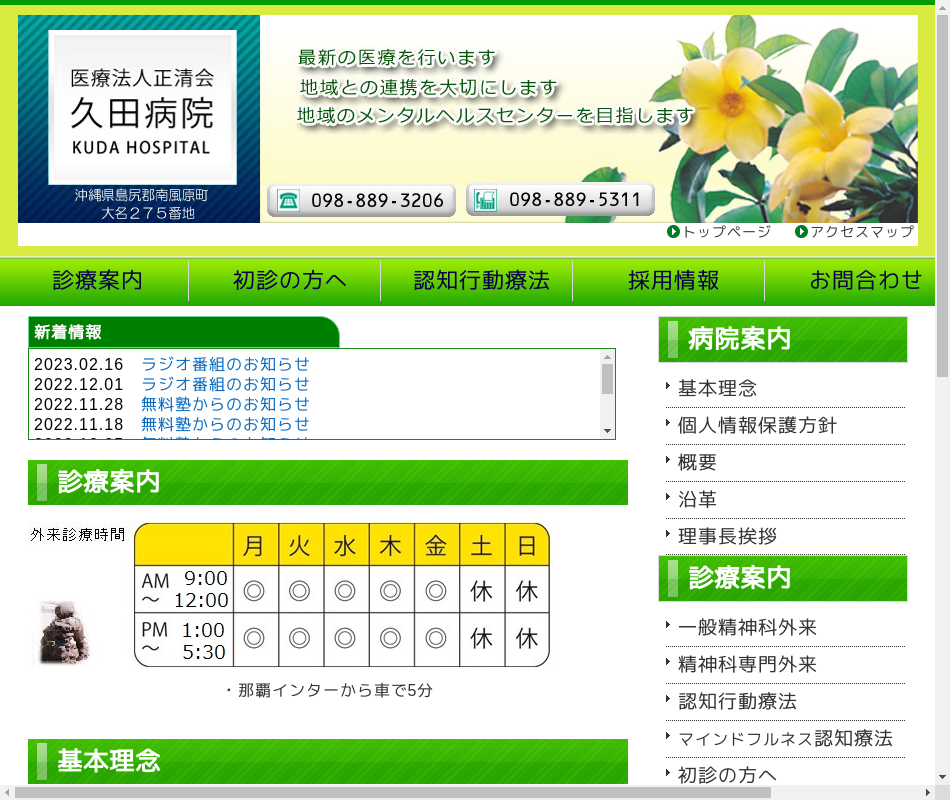Click the green arrow icon before トップページ
Screen dimensions: 950x800
click(x=674, y=232)
